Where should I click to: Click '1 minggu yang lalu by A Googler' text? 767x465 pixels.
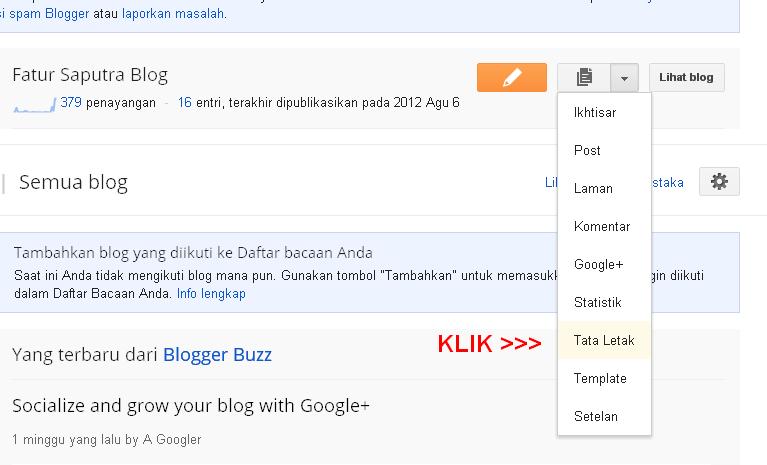107,440
